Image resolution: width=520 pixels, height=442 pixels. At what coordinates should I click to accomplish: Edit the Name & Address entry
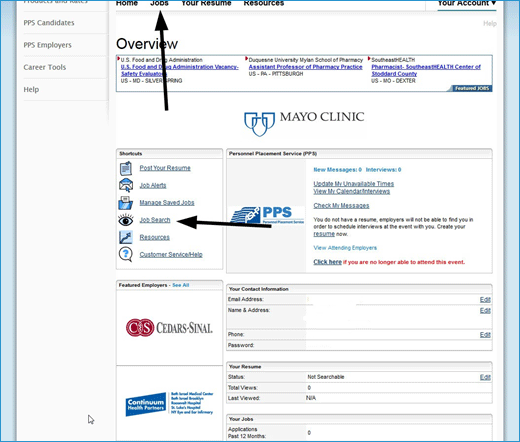(x=485, y=310)
